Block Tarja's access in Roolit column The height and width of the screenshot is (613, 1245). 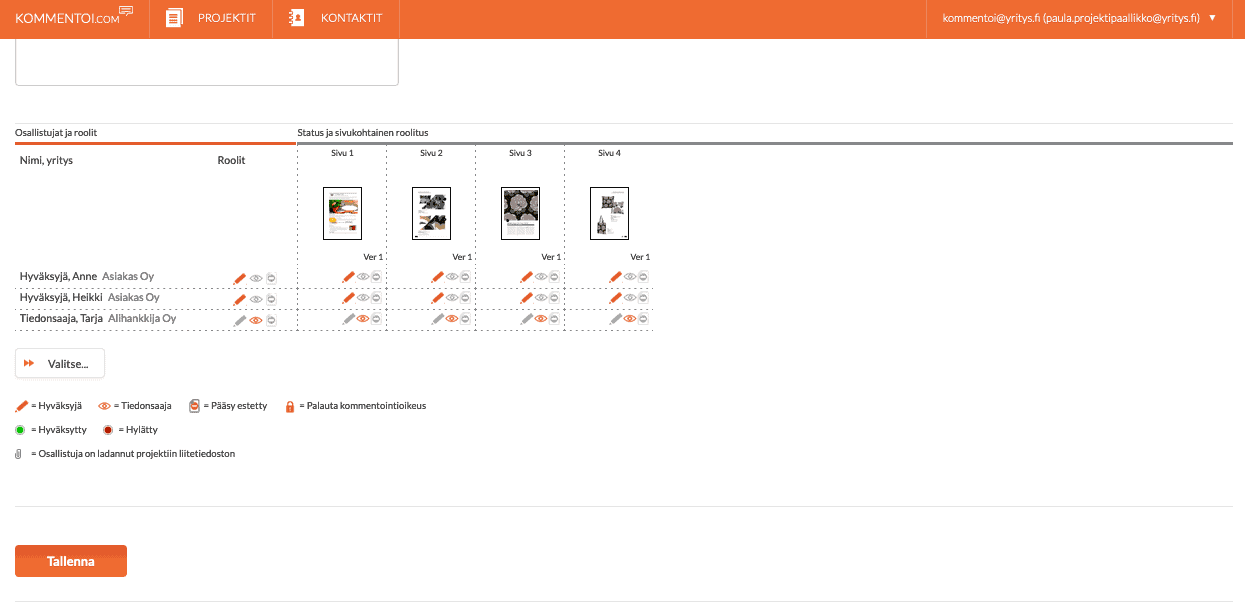click(x=271, y=320)
